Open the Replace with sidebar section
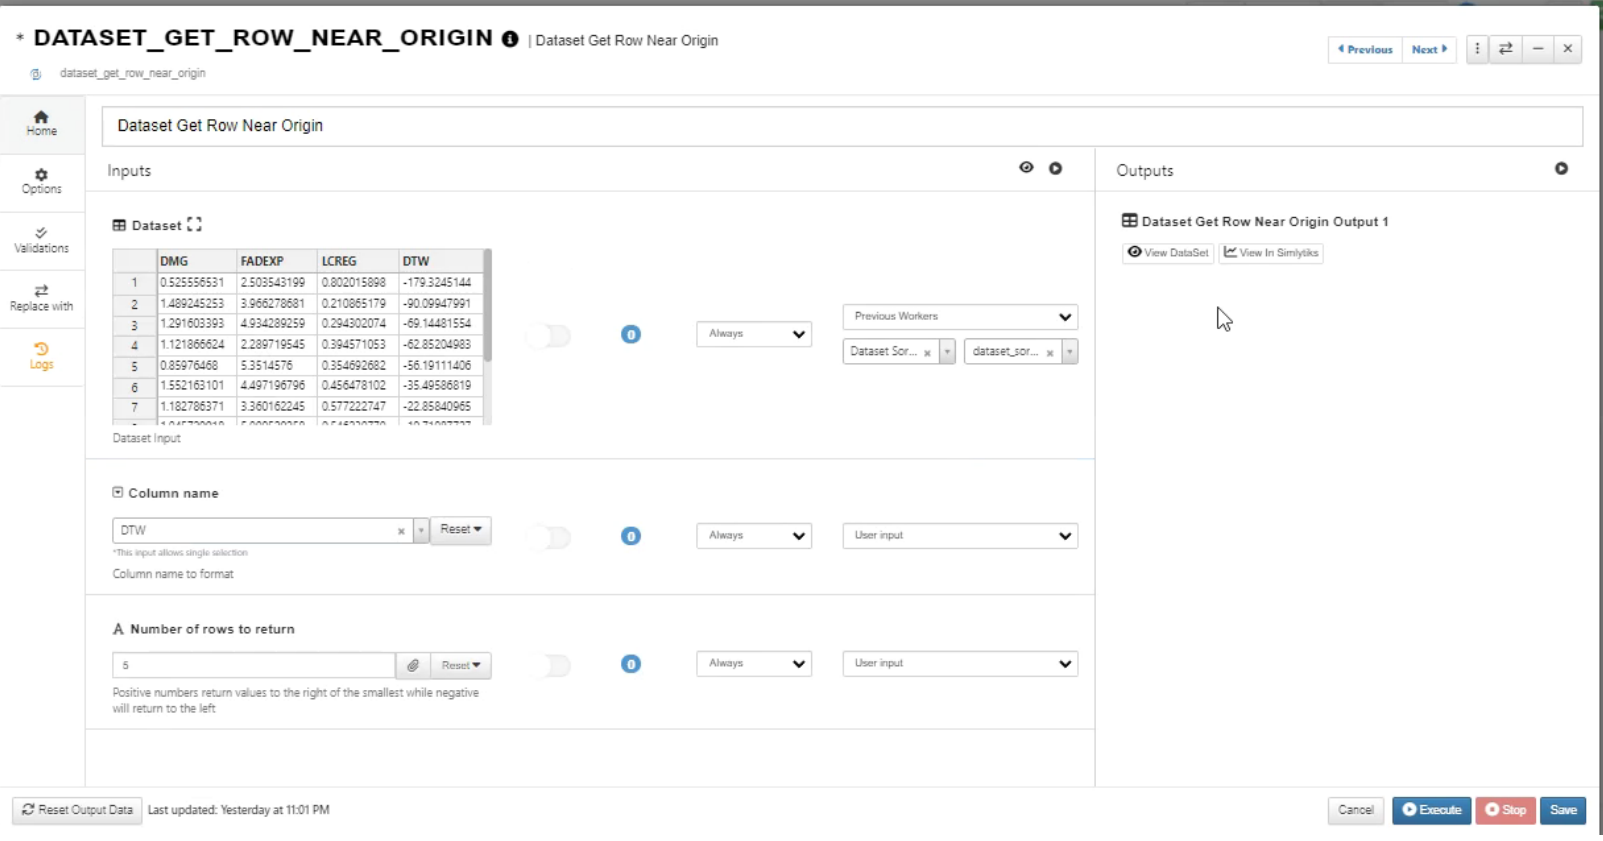 (x=41, y=298)
